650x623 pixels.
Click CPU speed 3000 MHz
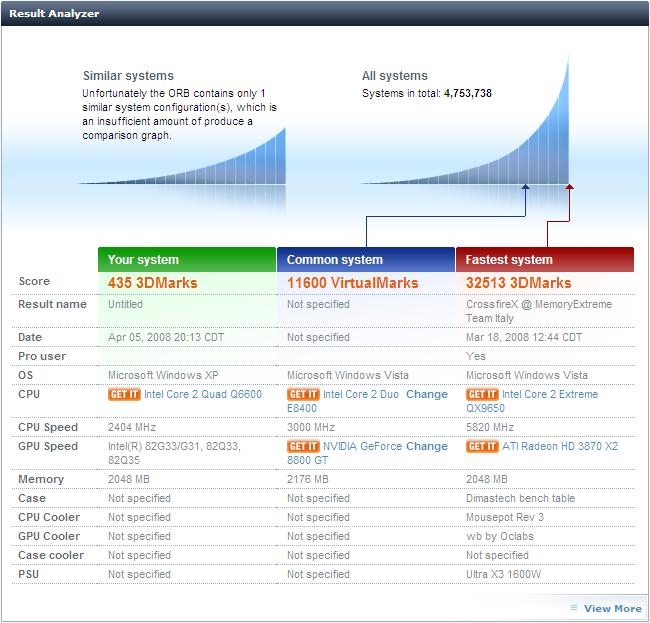click(x=311, y=427)
